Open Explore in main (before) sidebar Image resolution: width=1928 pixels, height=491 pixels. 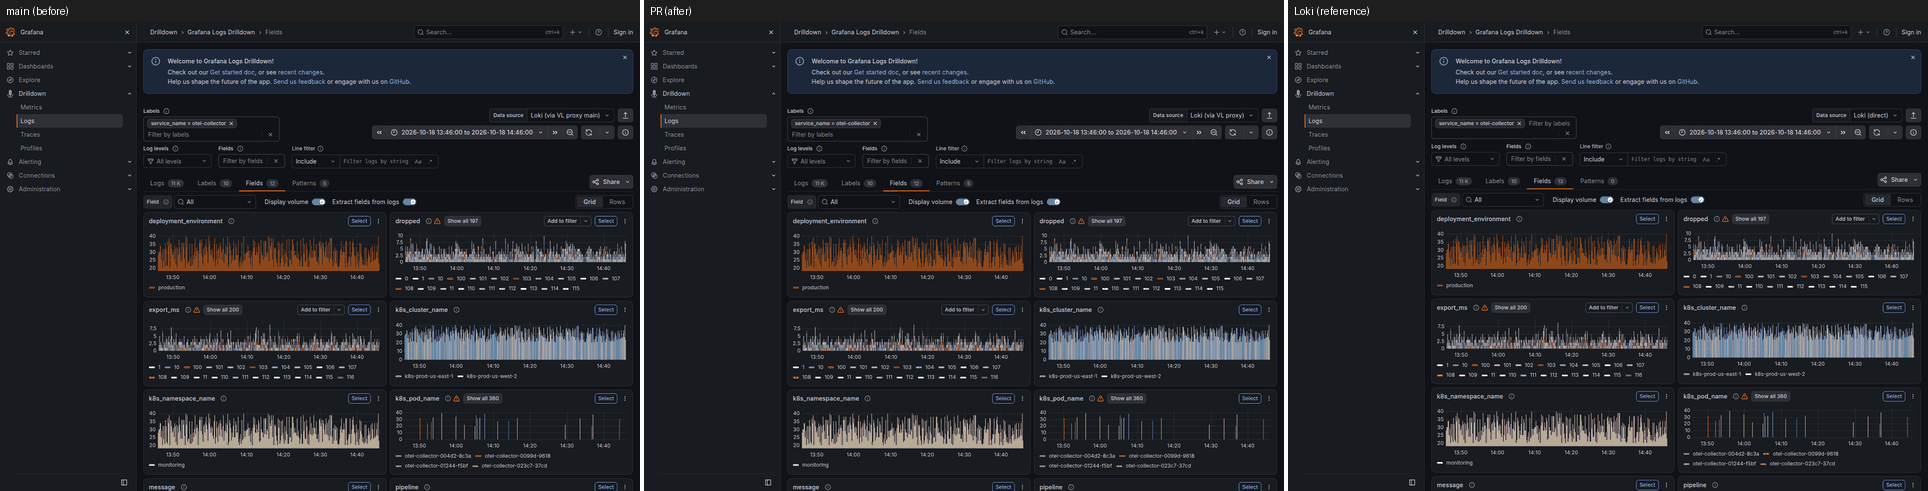coord(29,80)
